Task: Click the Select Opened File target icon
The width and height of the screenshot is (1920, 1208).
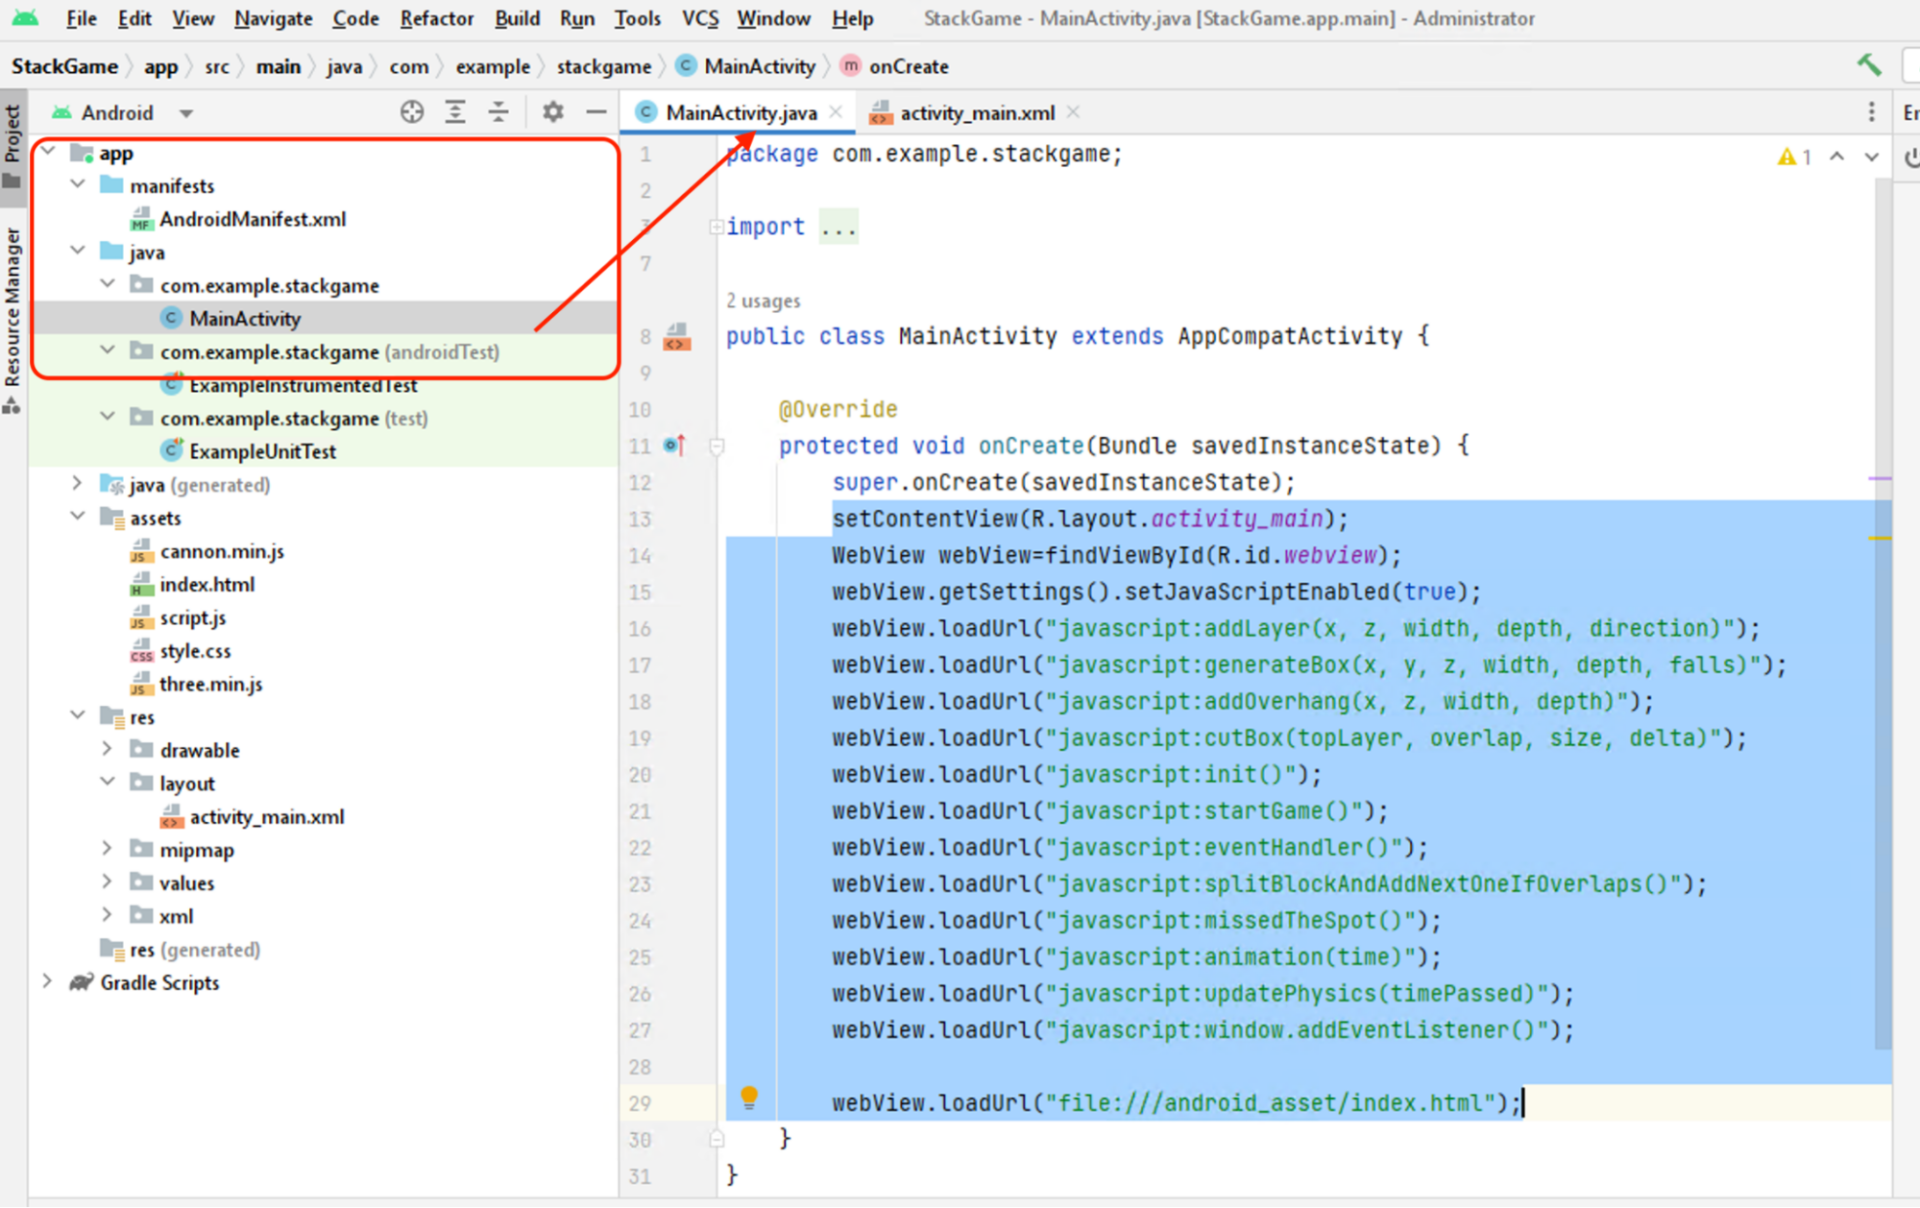Action: pyautogui.click(x=412, y=112)
